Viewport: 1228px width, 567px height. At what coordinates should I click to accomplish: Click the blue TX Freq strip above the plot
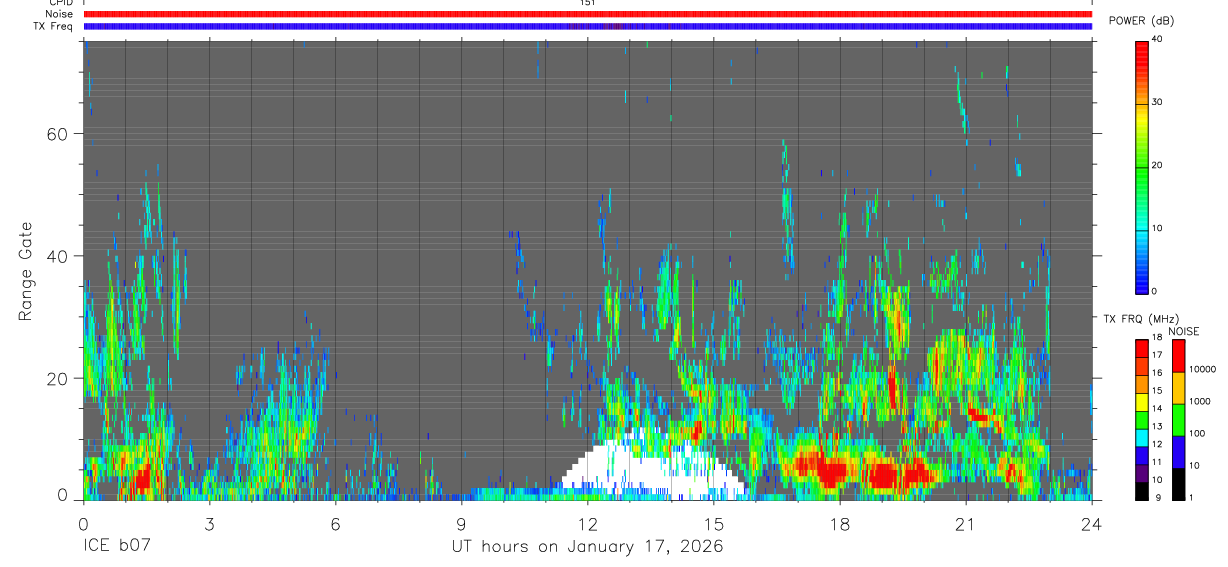pyautogui.click(x=587, y=26)
